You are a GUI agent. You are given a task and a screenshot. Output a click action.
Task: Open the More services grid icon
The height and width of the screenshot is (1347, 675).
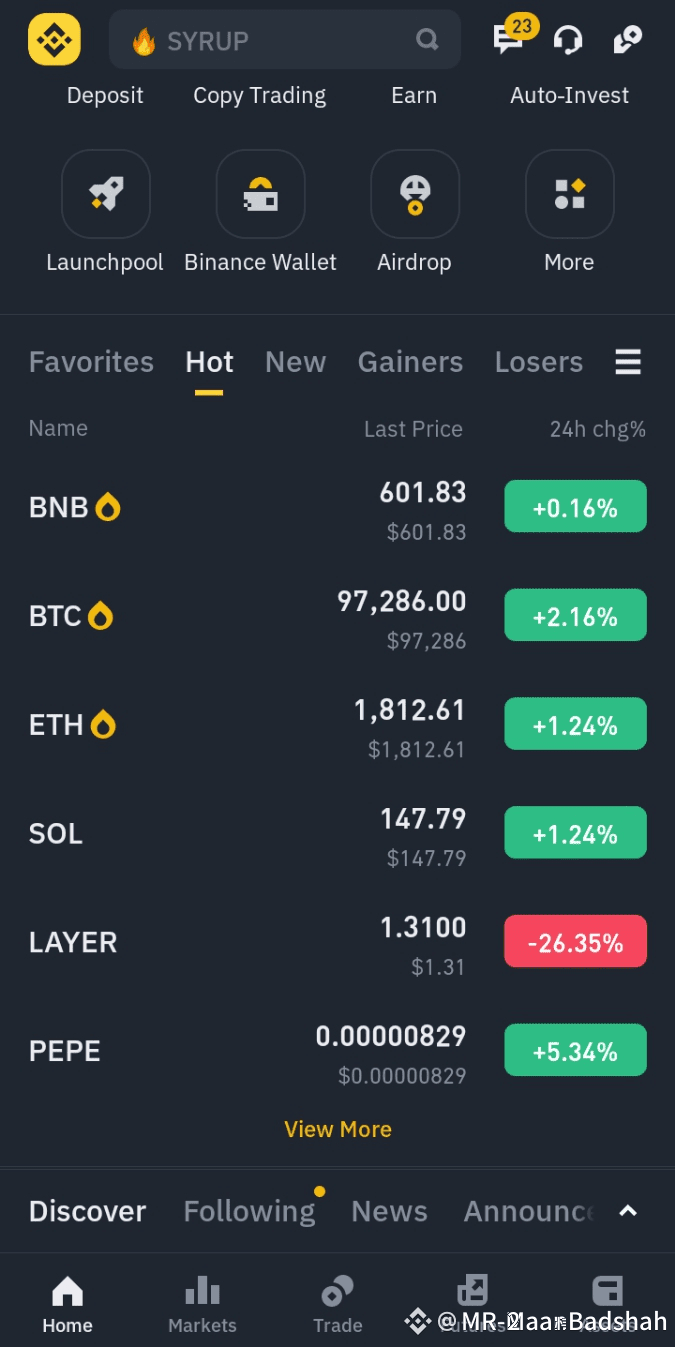[569, 194]
